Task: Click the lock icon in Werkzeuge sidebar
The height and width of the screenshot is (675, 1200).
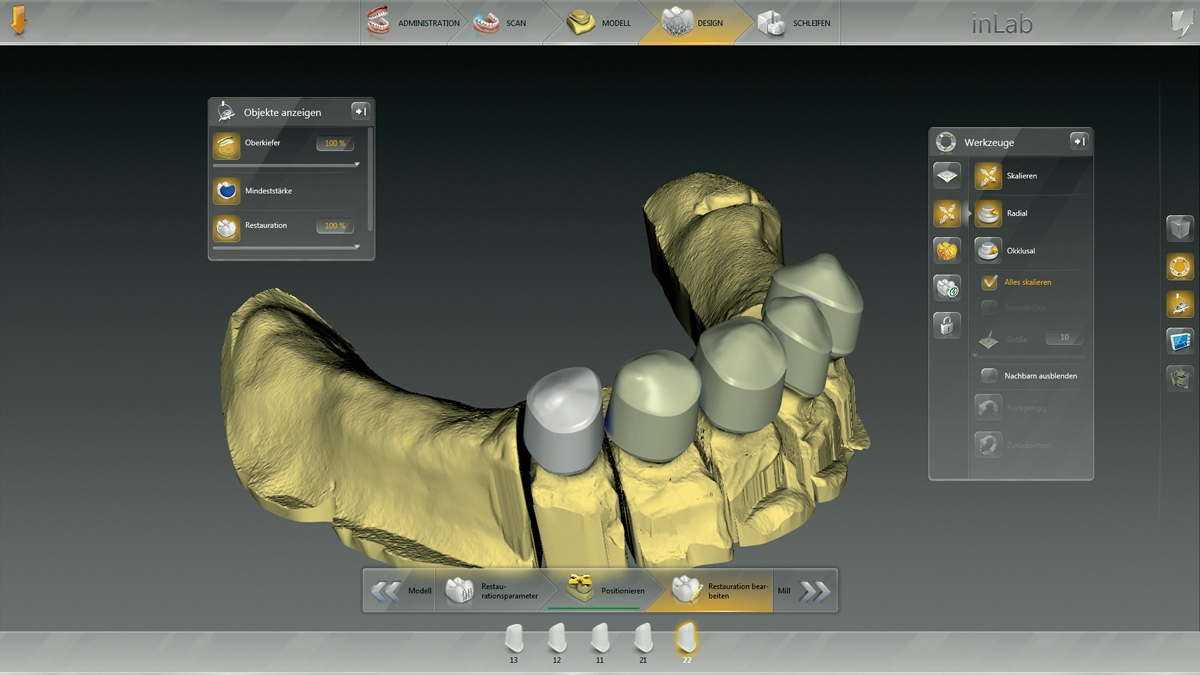Action: [x=946, y=325]
